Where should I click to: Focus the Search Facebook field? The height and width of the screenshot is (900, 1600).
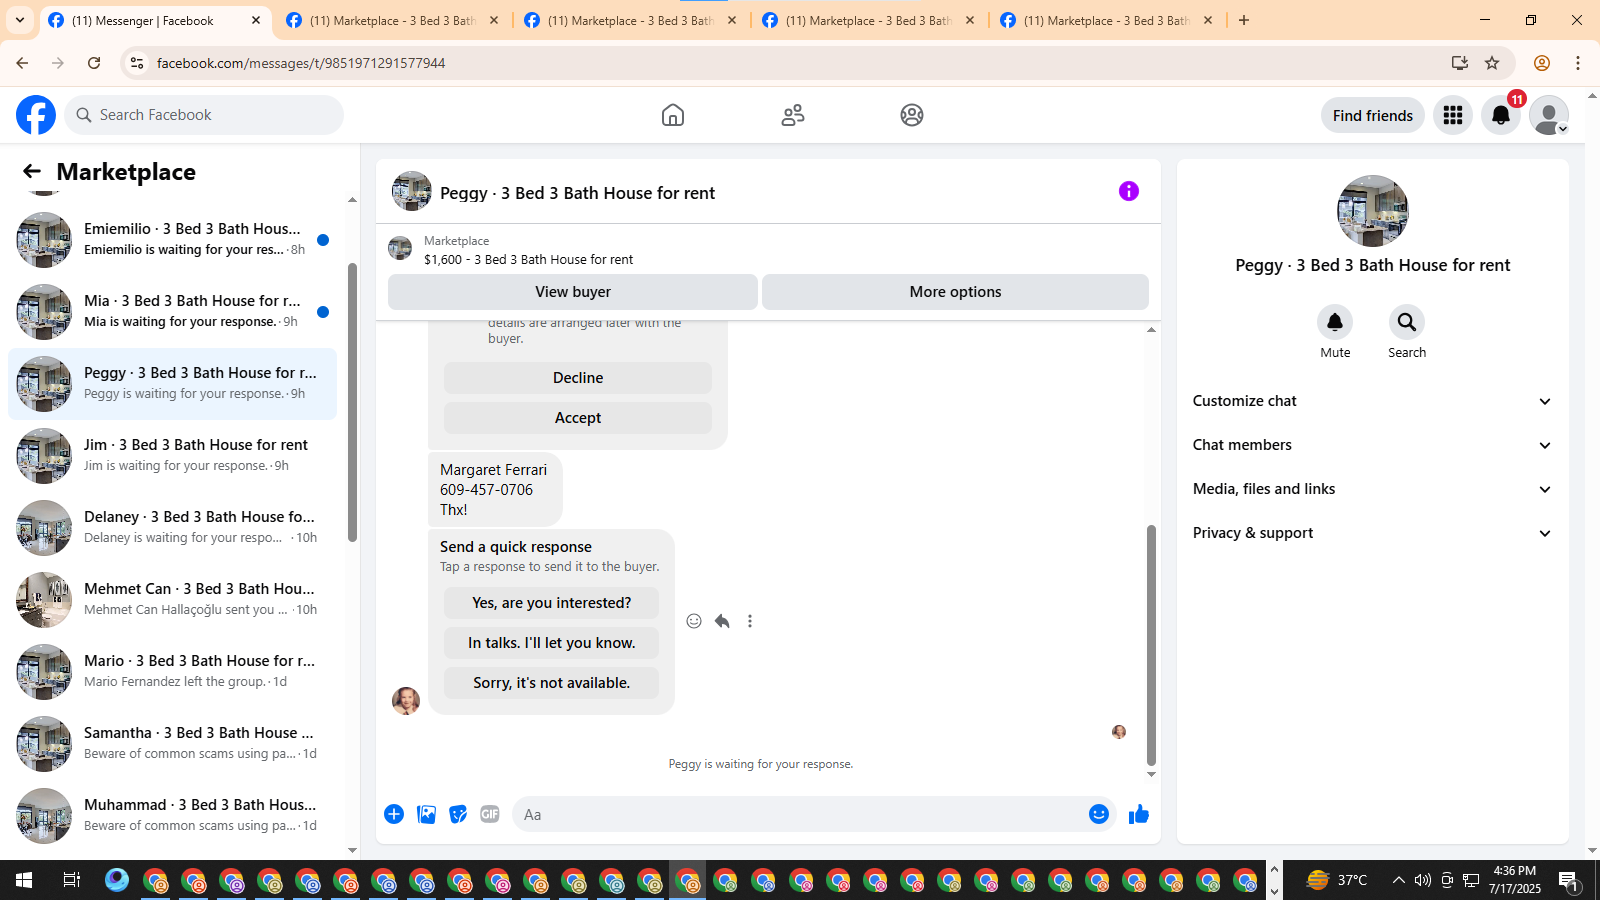[204, 115]
